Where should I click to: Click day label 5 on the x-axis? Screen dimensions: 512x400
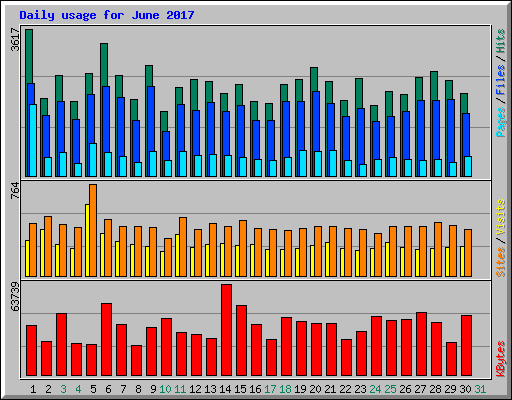[93, 389]
